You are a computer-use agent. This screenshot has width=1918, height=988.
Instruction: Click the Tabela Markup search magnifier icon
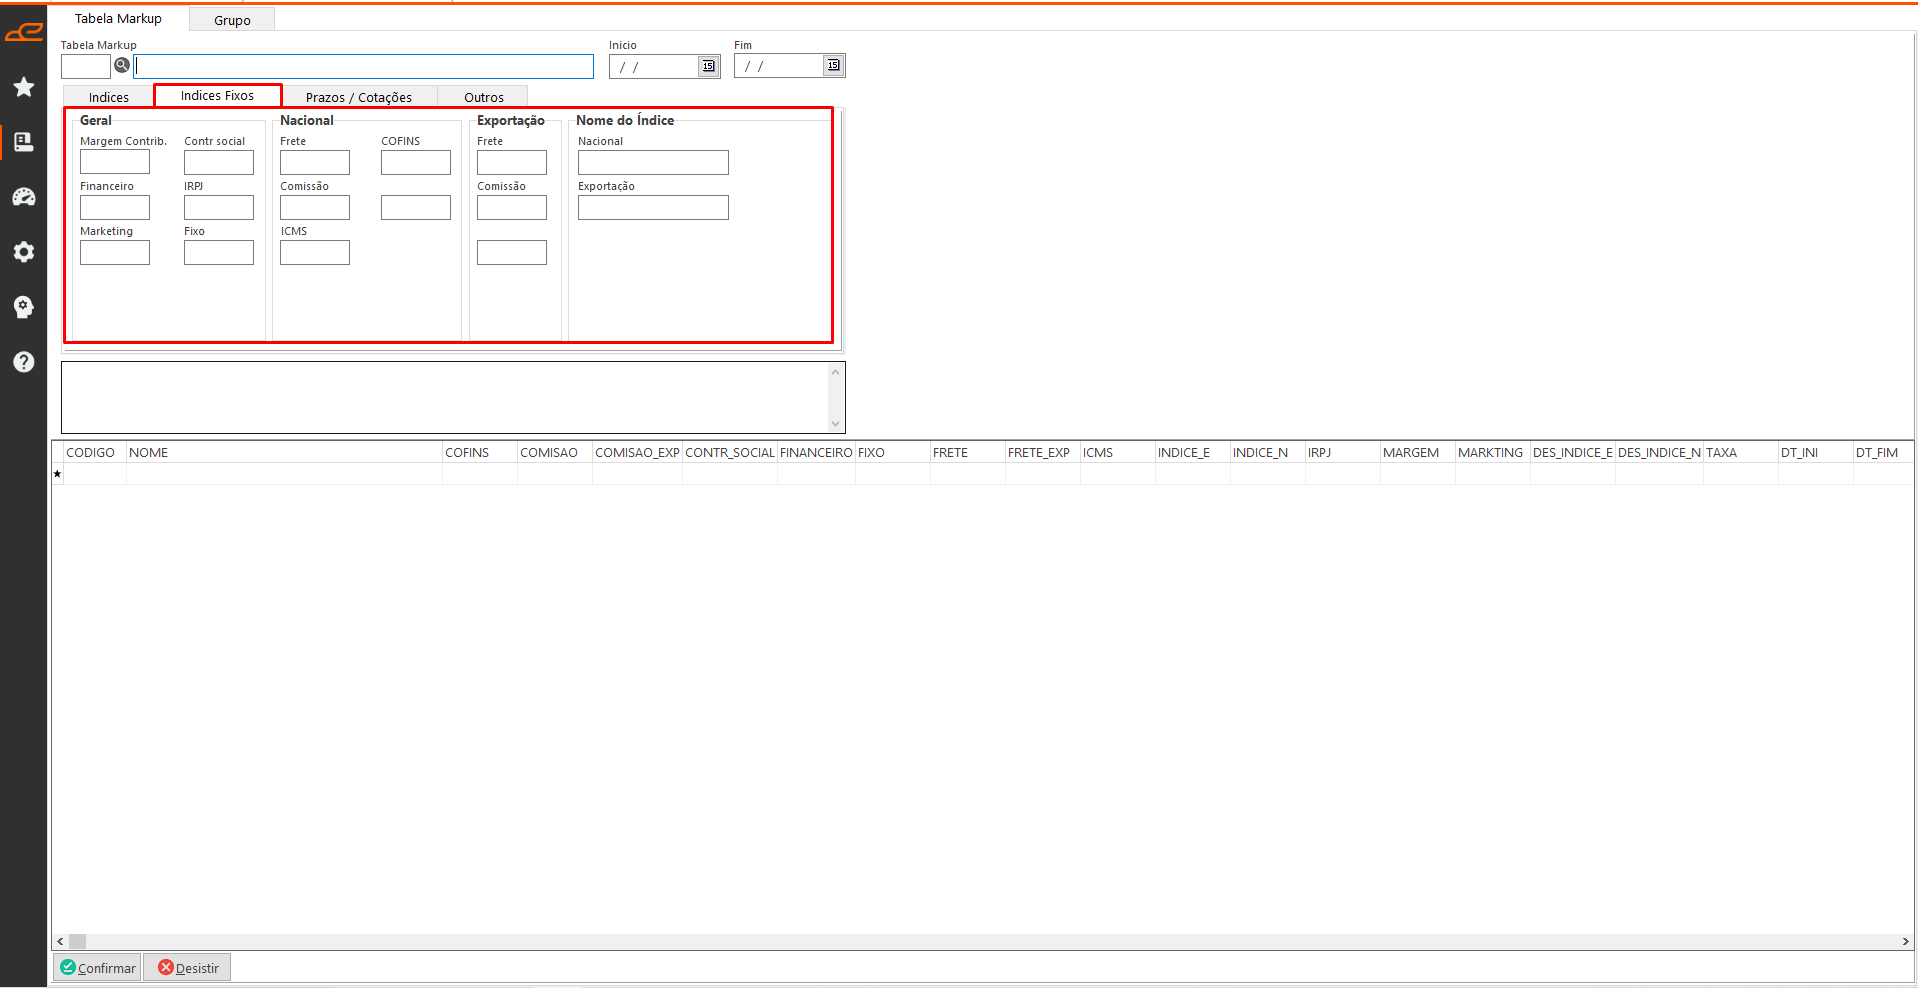coord(122,66)
